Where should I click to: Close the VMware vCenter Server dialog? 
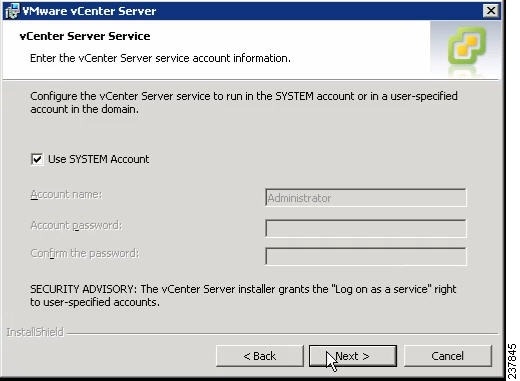point(491,11)
